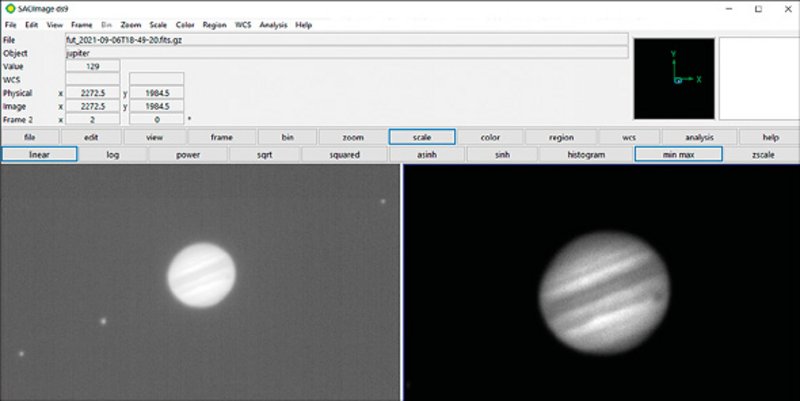
Task: Click the panner thumbnail with XY axes
Action: (674, 79)
